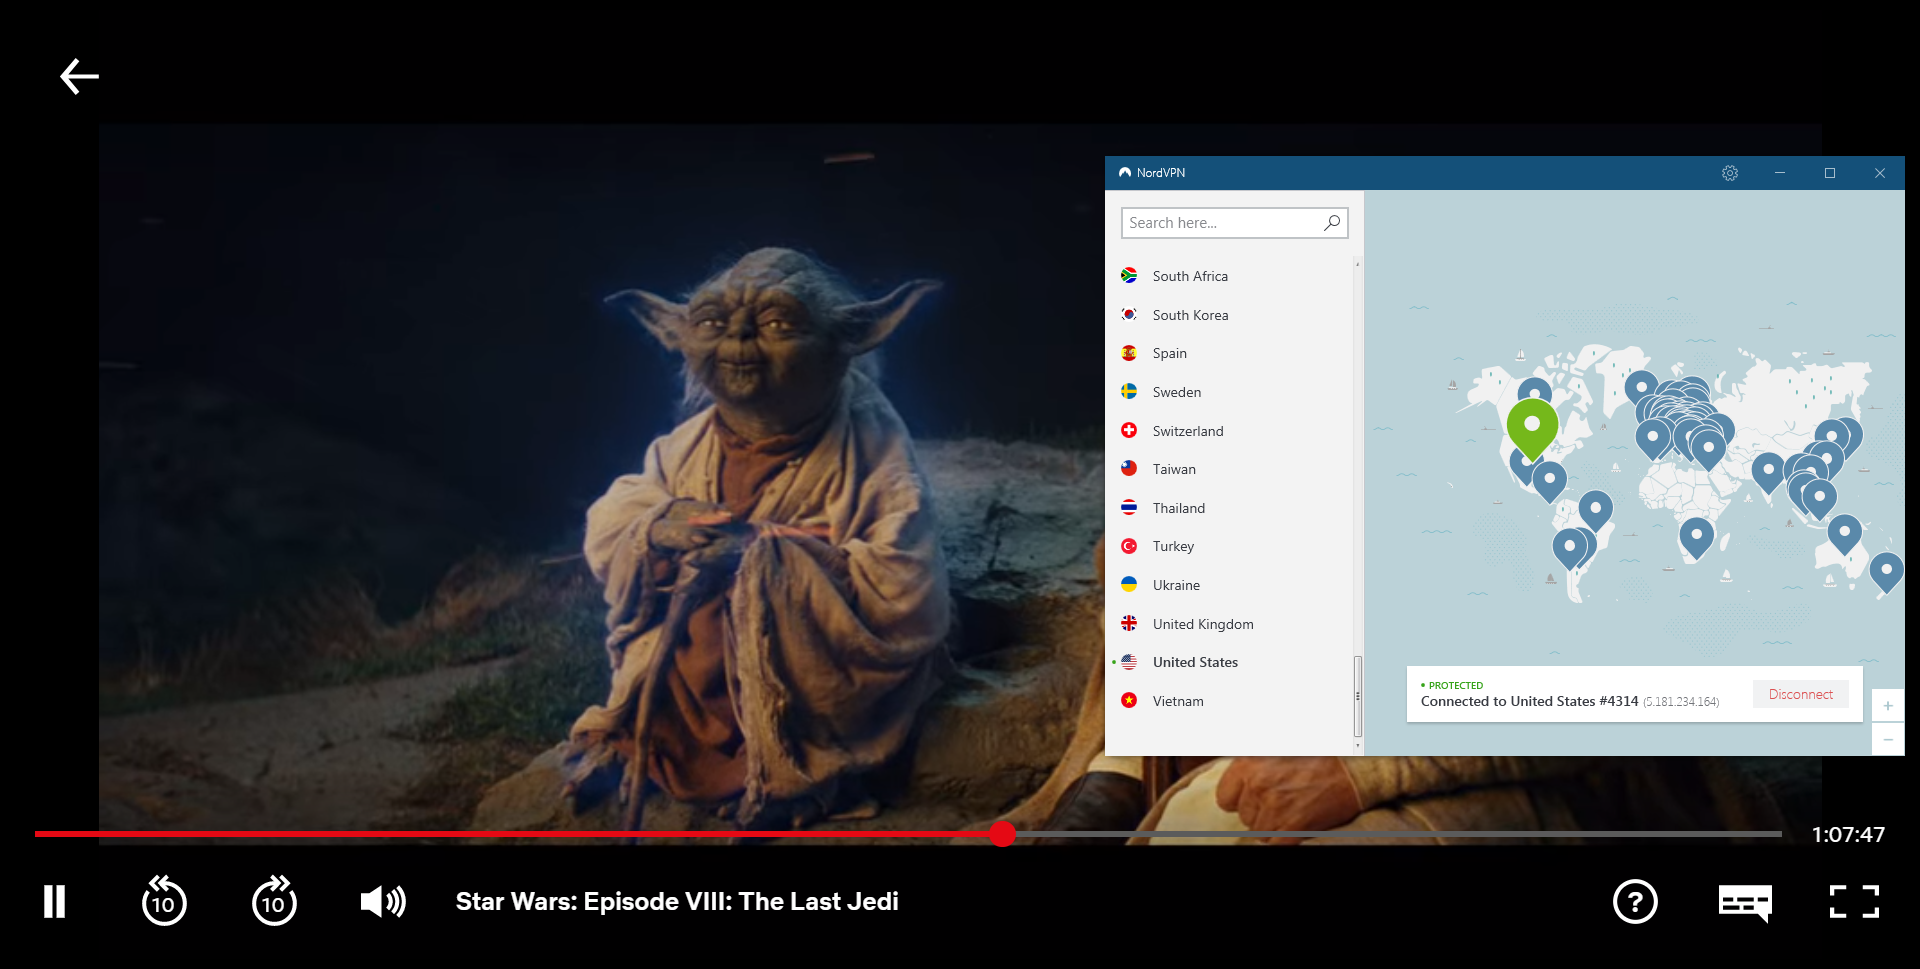Click the scroll-up arrow of the country list

[1357, 263]
